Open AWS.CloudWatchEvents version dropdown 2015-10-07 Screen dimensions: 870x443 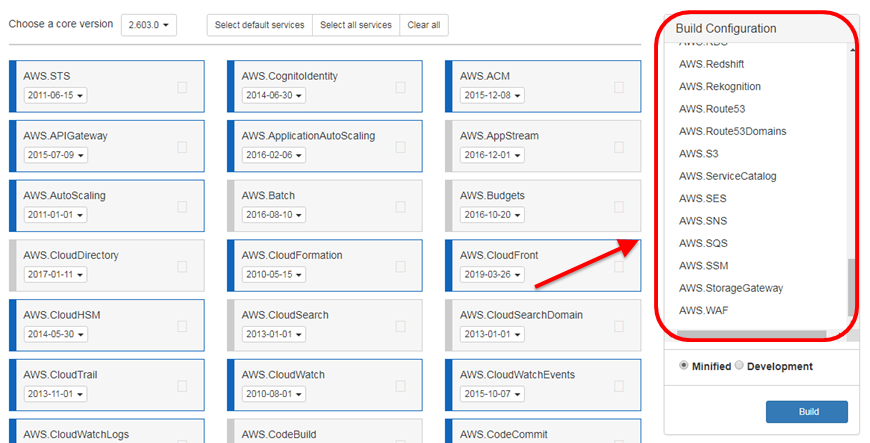492,394
